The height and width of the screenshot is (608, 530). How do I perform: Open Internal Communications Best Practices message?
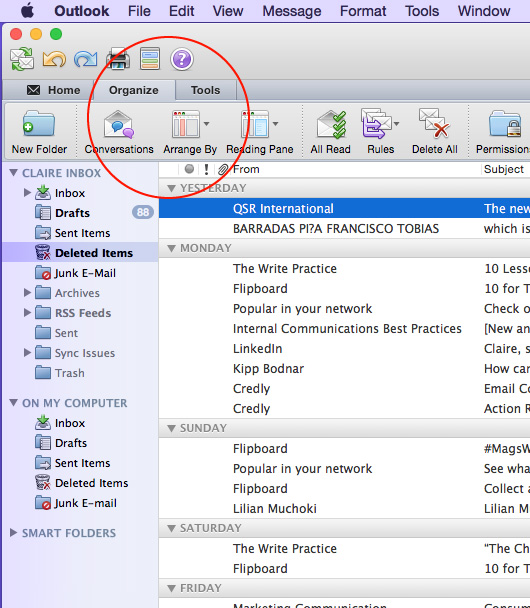(344, 328)
